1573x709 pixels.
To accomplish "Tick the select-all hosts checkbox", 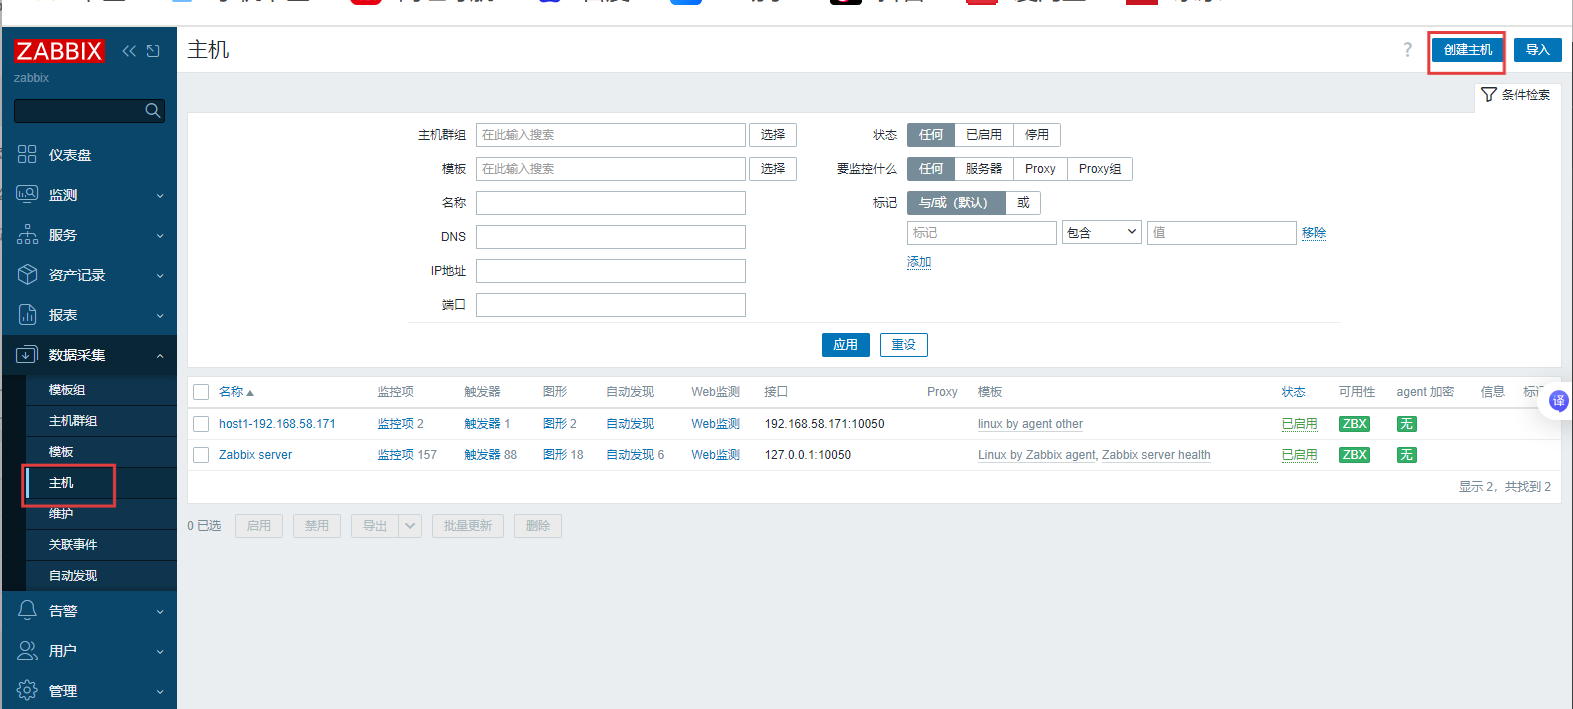I will point(201,392).
